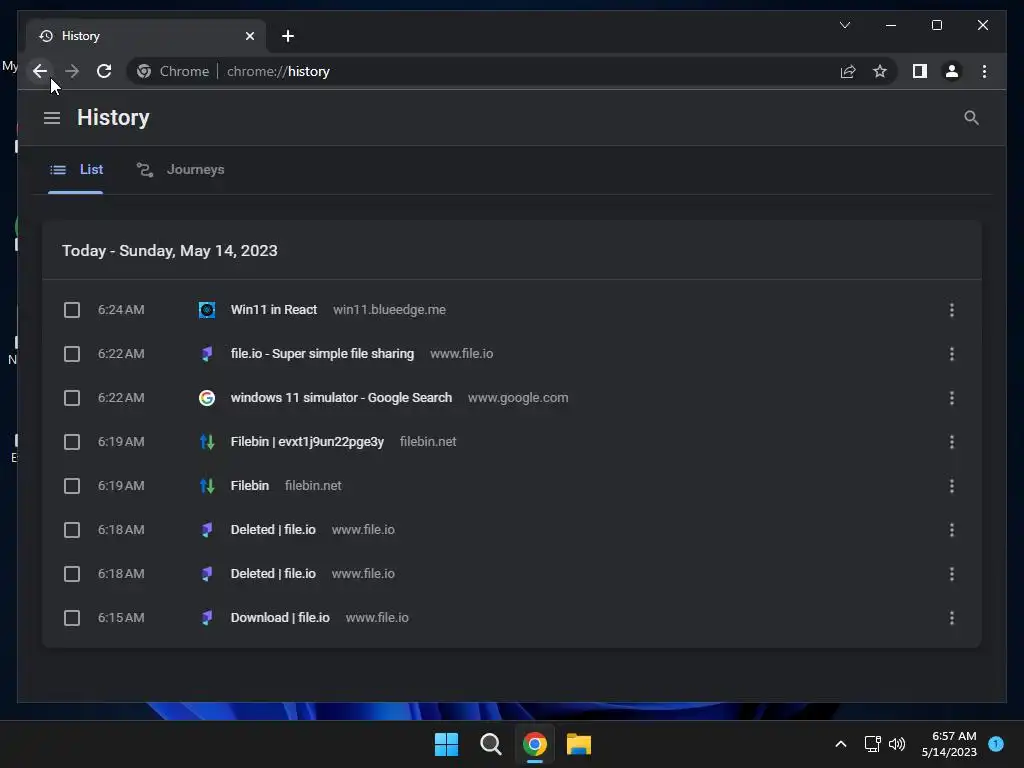Click the volume tray icon
This screenshot has height=768, width=1024.
click(x=897, y=744)
